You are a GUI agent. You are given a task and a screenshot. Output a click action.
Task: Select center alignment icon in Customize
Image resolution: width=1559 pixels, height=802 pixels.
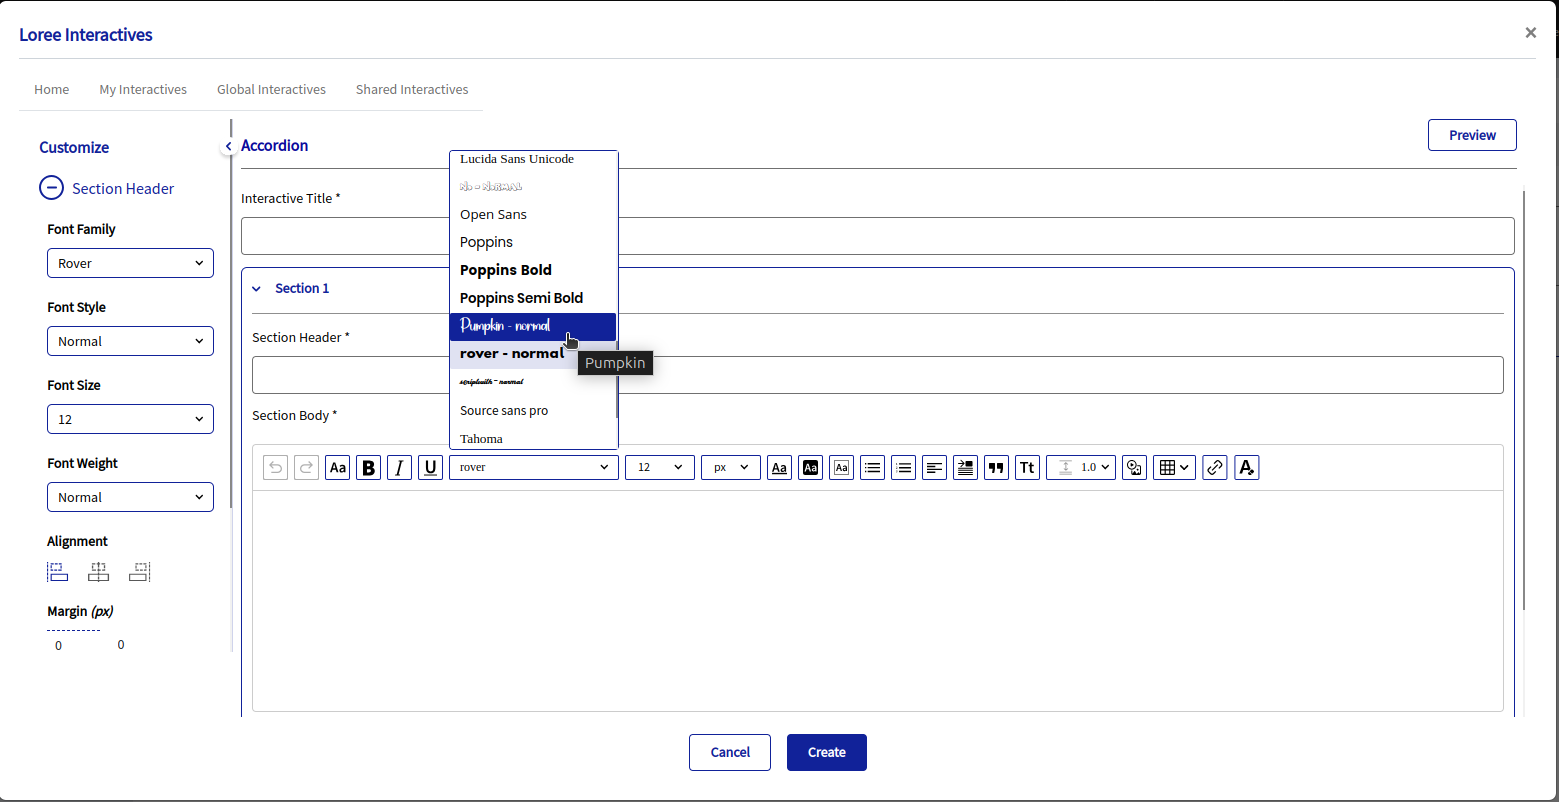click(x=98, y=572)
